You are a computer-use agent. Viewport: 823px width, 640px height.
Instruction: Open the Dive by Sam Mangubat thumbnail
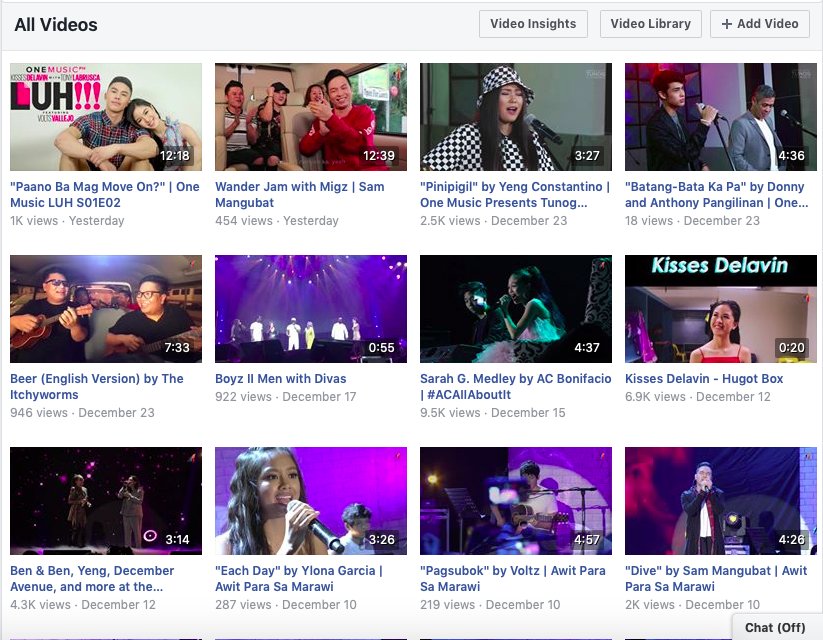[721, 501]
